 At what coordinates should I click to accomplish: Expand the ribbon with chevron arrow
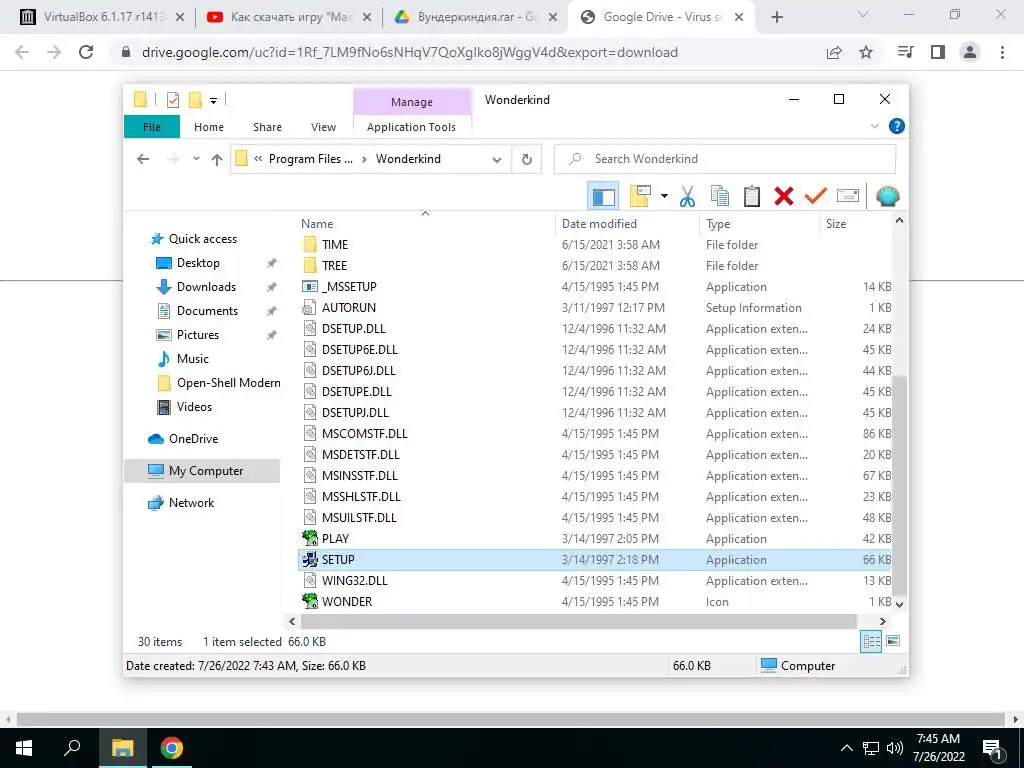coord(875,126)
